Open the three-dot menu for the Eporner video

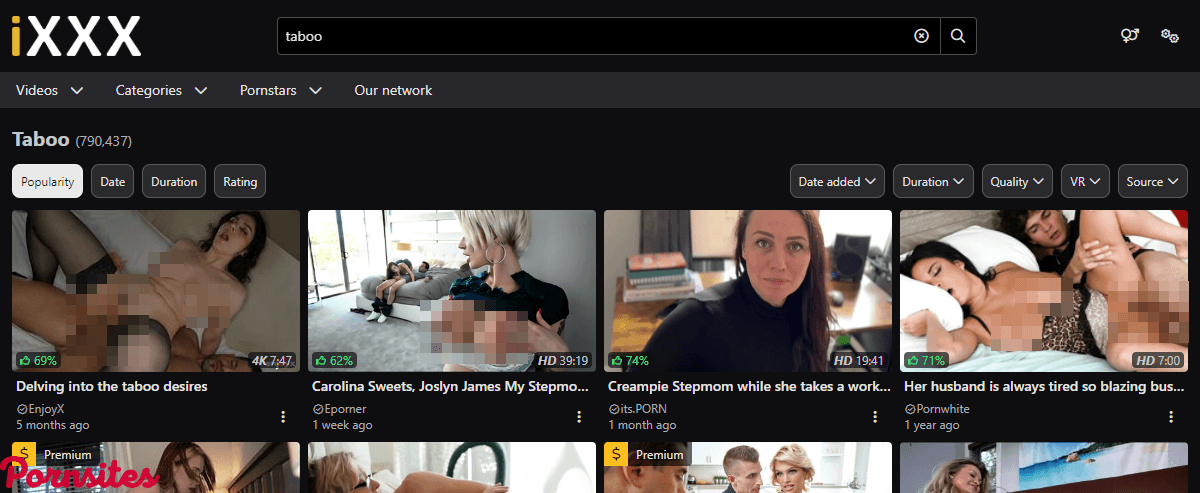(579, 416)
